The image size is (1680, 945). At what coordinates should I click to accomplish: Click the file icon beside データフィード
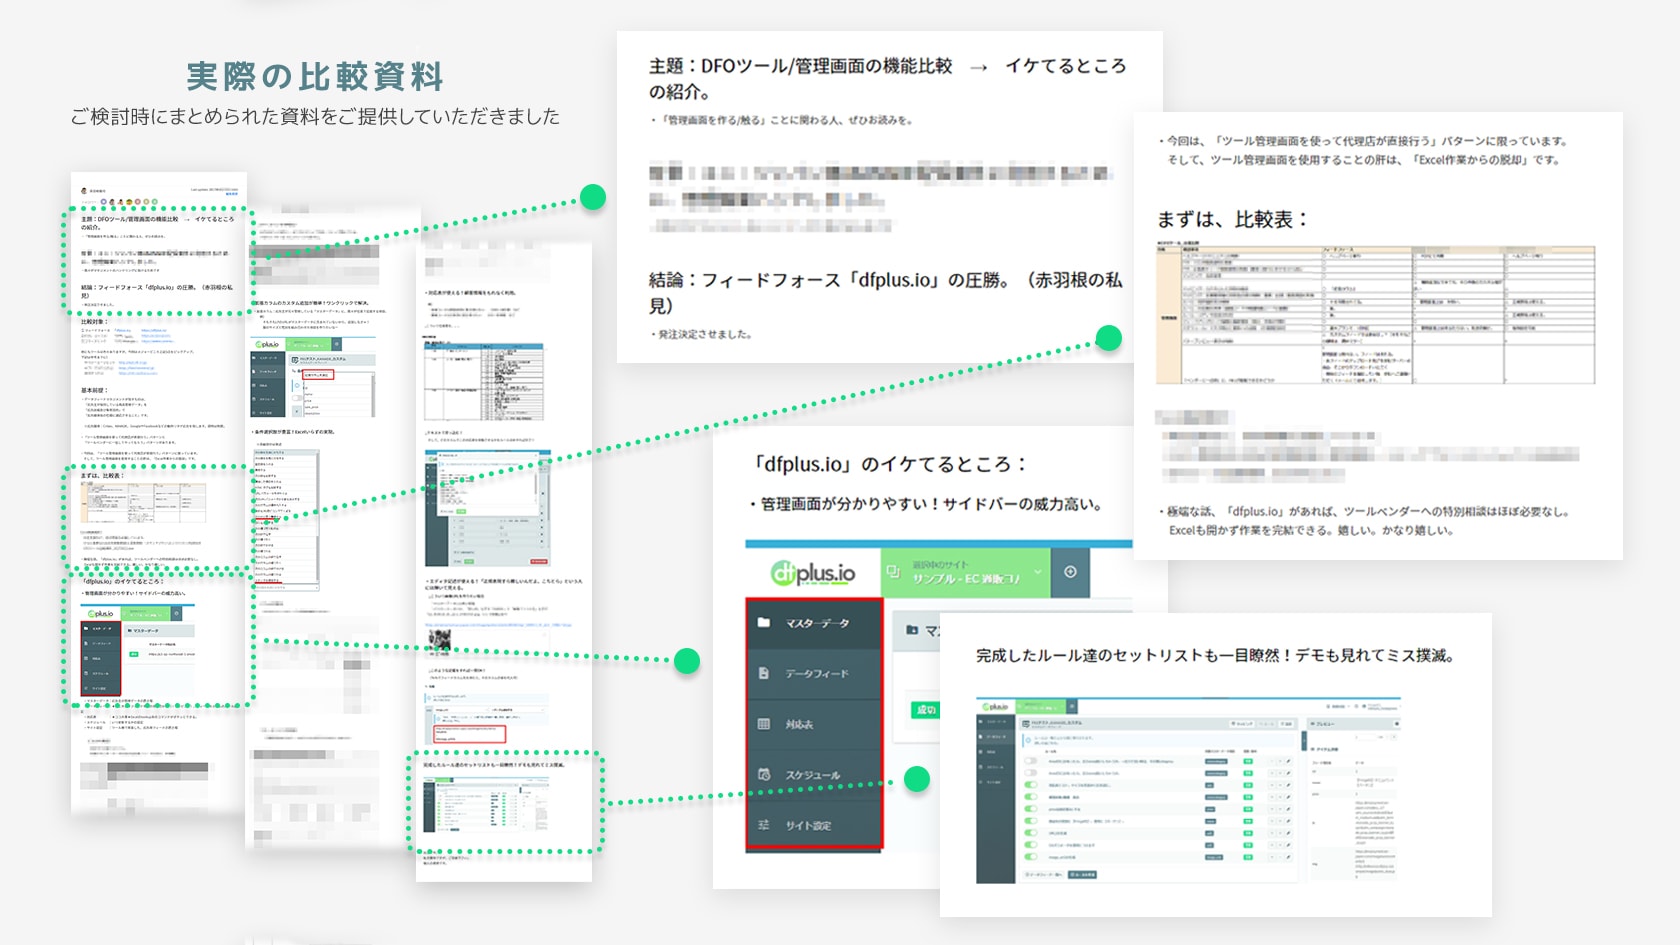(764, 673)
